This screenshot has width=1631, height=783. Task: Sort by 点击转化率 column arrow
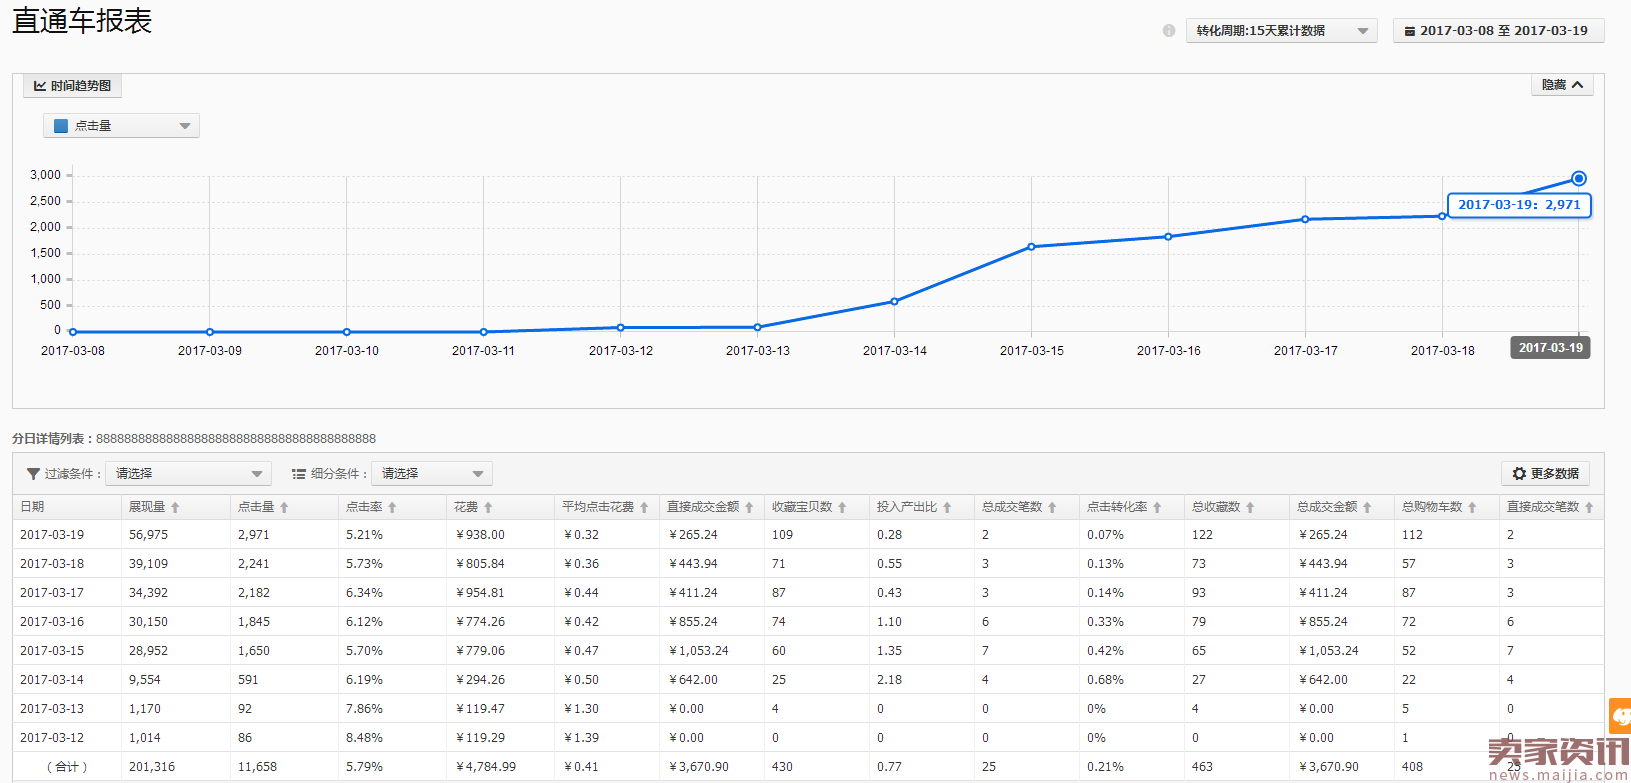1157,508
